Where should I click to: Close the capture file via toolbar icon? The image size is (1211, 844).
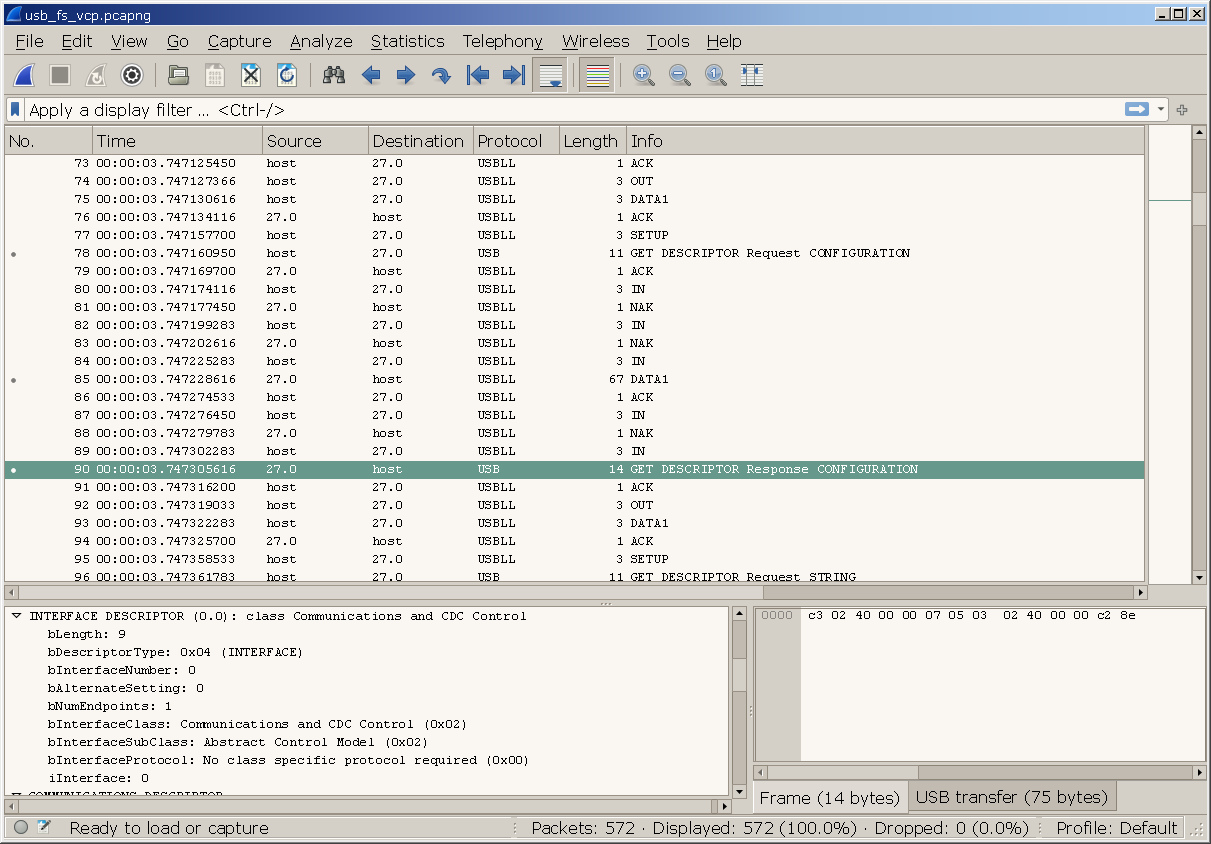(x=251, y=76)
